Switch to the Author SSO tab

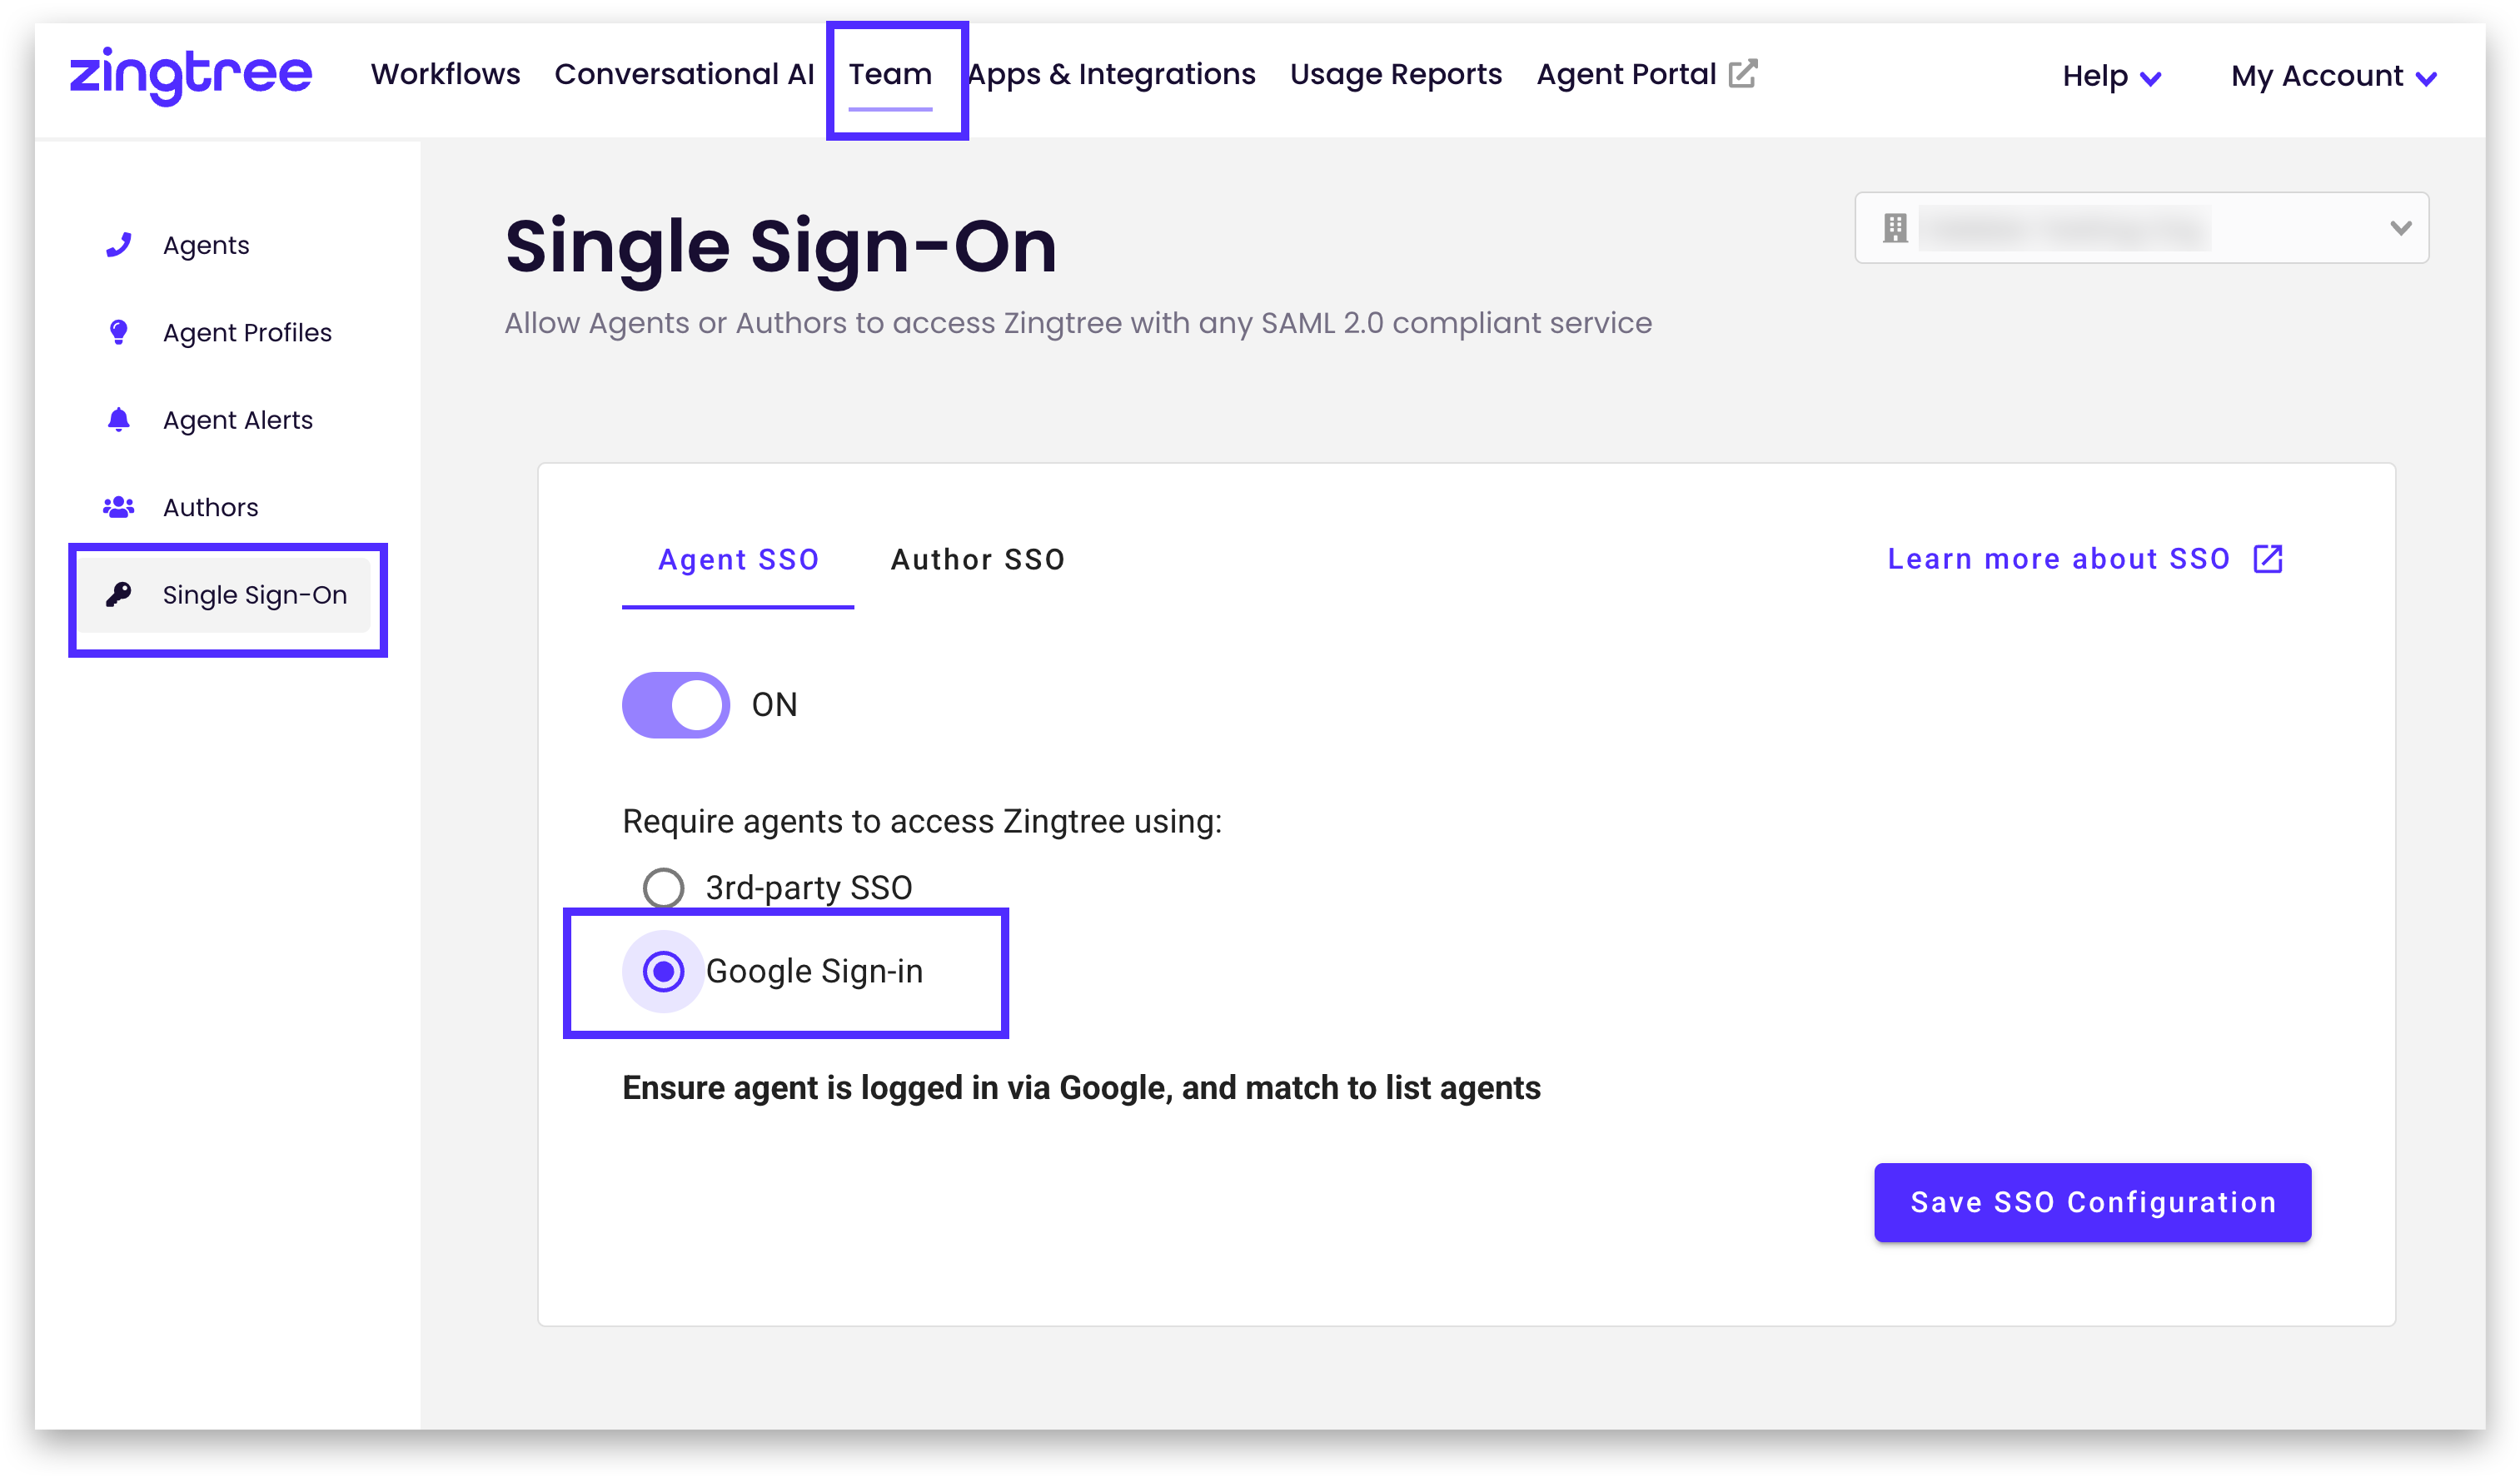pos(978,560)
